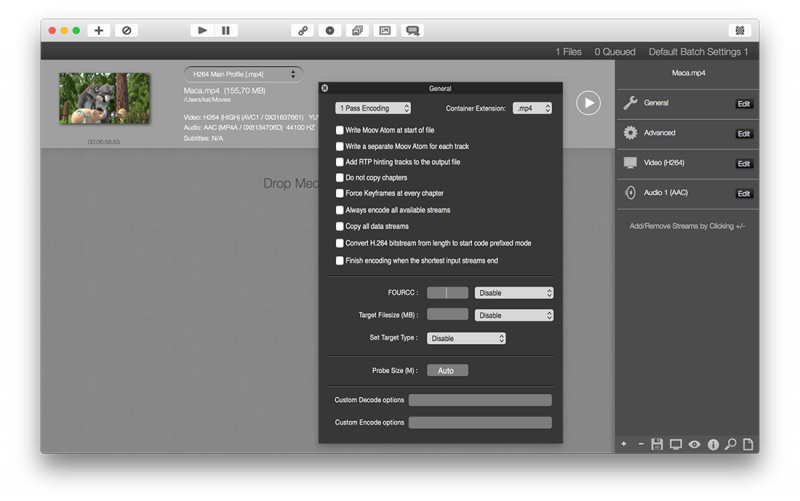The height and width of the screenshot is (501, 800).
Task: Click the save preset floppy disk icon
Action: (x=657, y=444)
